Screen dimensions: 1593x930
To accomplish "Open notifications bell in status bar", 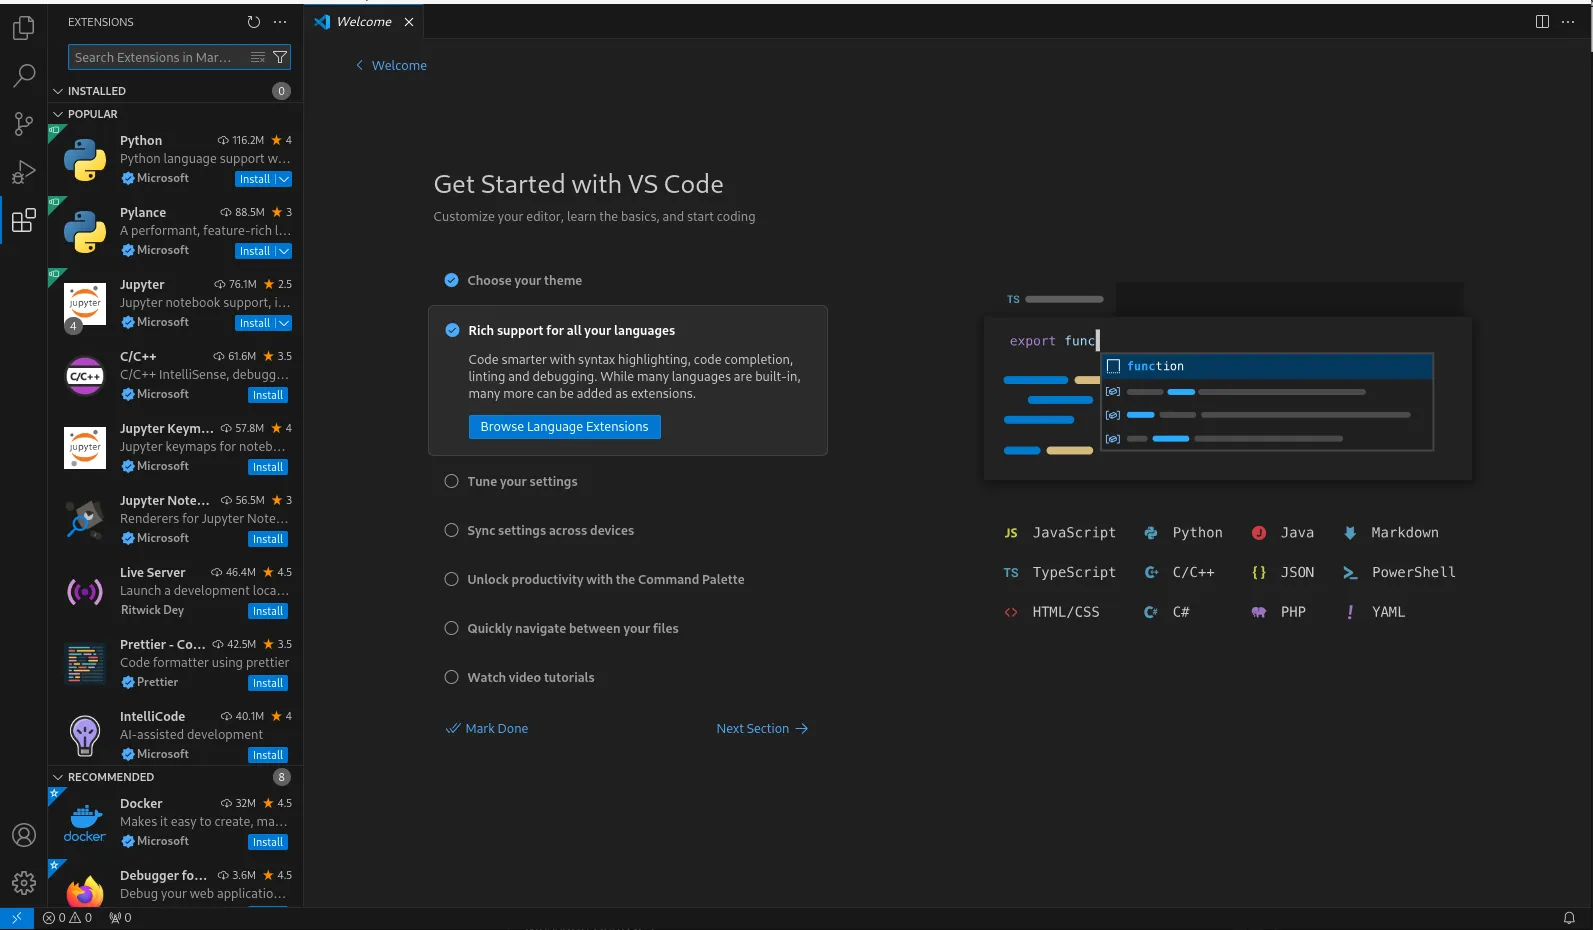I will [x=1569, y=918].
